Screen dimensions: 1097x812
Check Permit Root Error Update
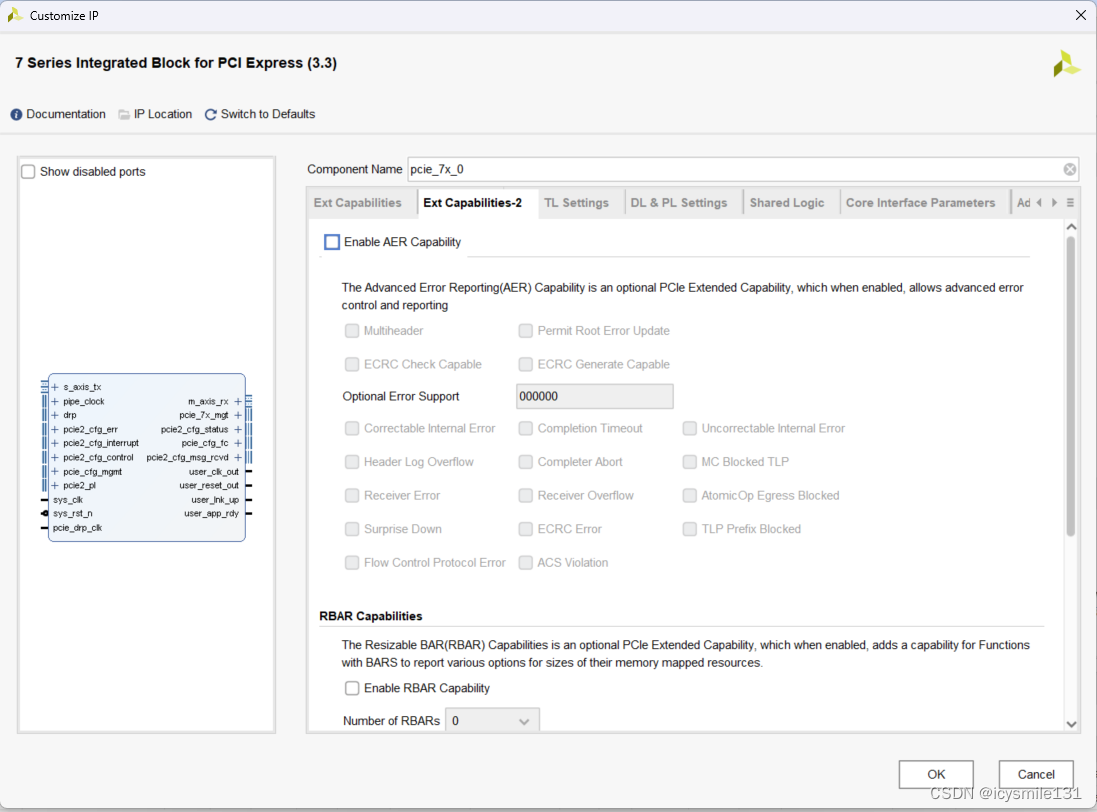tap(525, 331)
